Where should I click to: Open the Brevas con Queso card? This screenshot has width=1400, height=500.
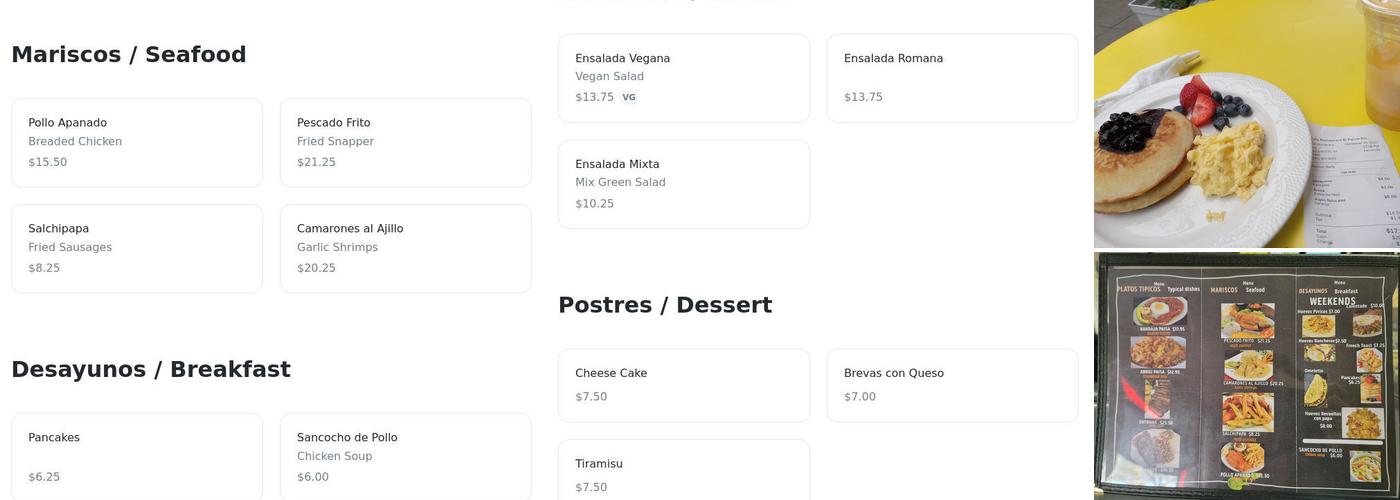click(952, 385)
